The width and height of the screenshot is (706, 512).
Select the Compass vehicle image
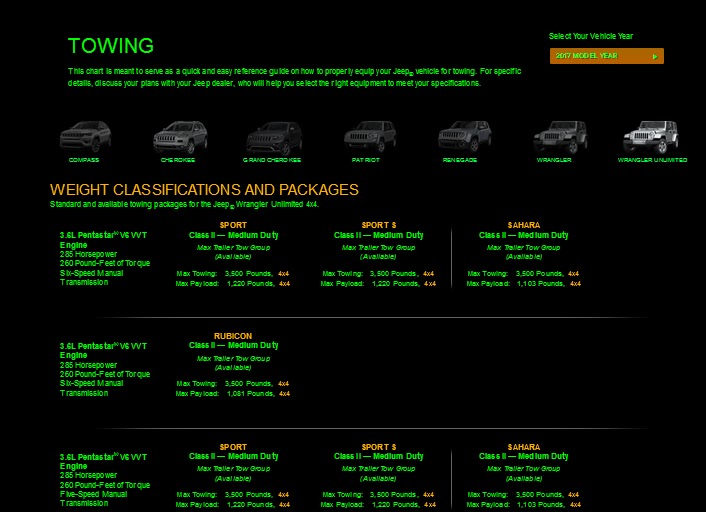[85, 136]
